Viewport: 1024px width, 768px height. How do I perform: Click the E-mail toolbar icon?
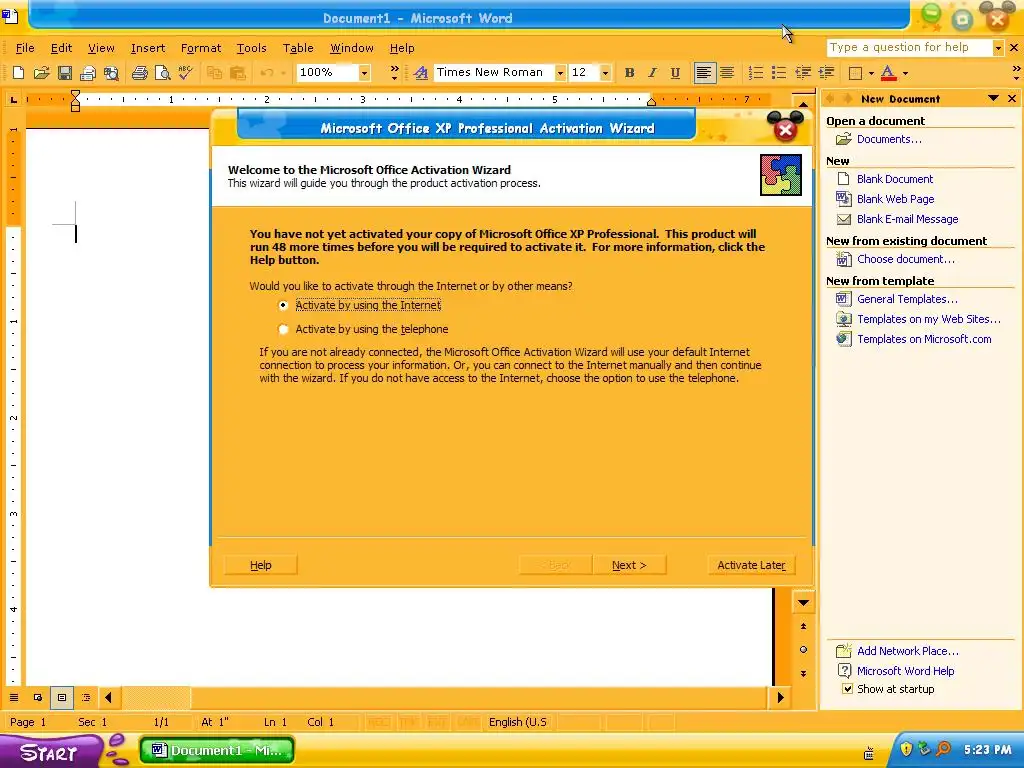coord(88,72)
